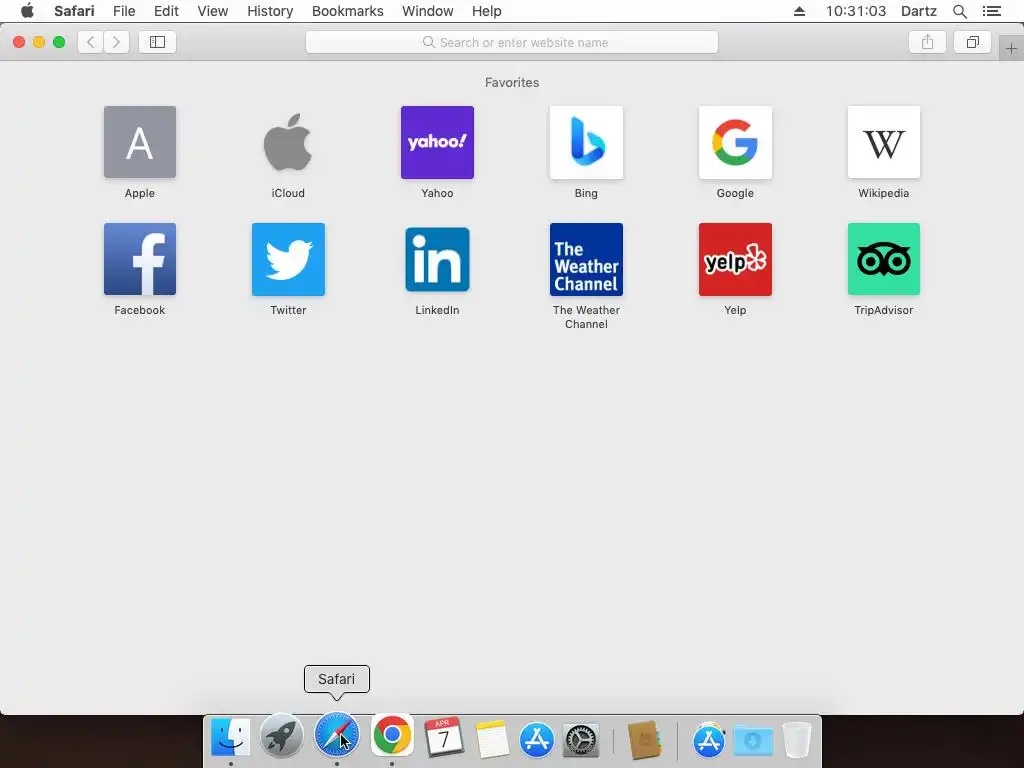The width and height of the screenshot is (1024, 768).
Task: Open Google Chrome from the Dock
Action: (x=392, y=735)
